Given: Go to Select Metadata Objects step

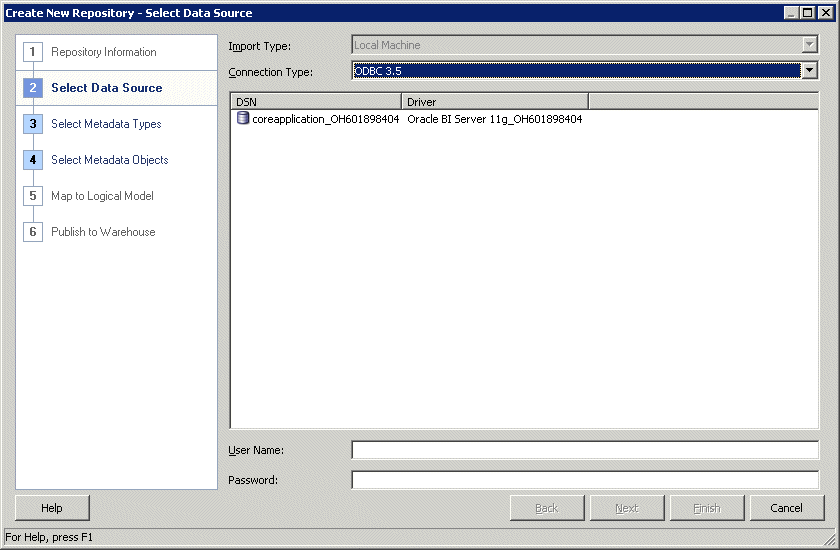Looking at the screenshot, I should (x=109, y=160).
